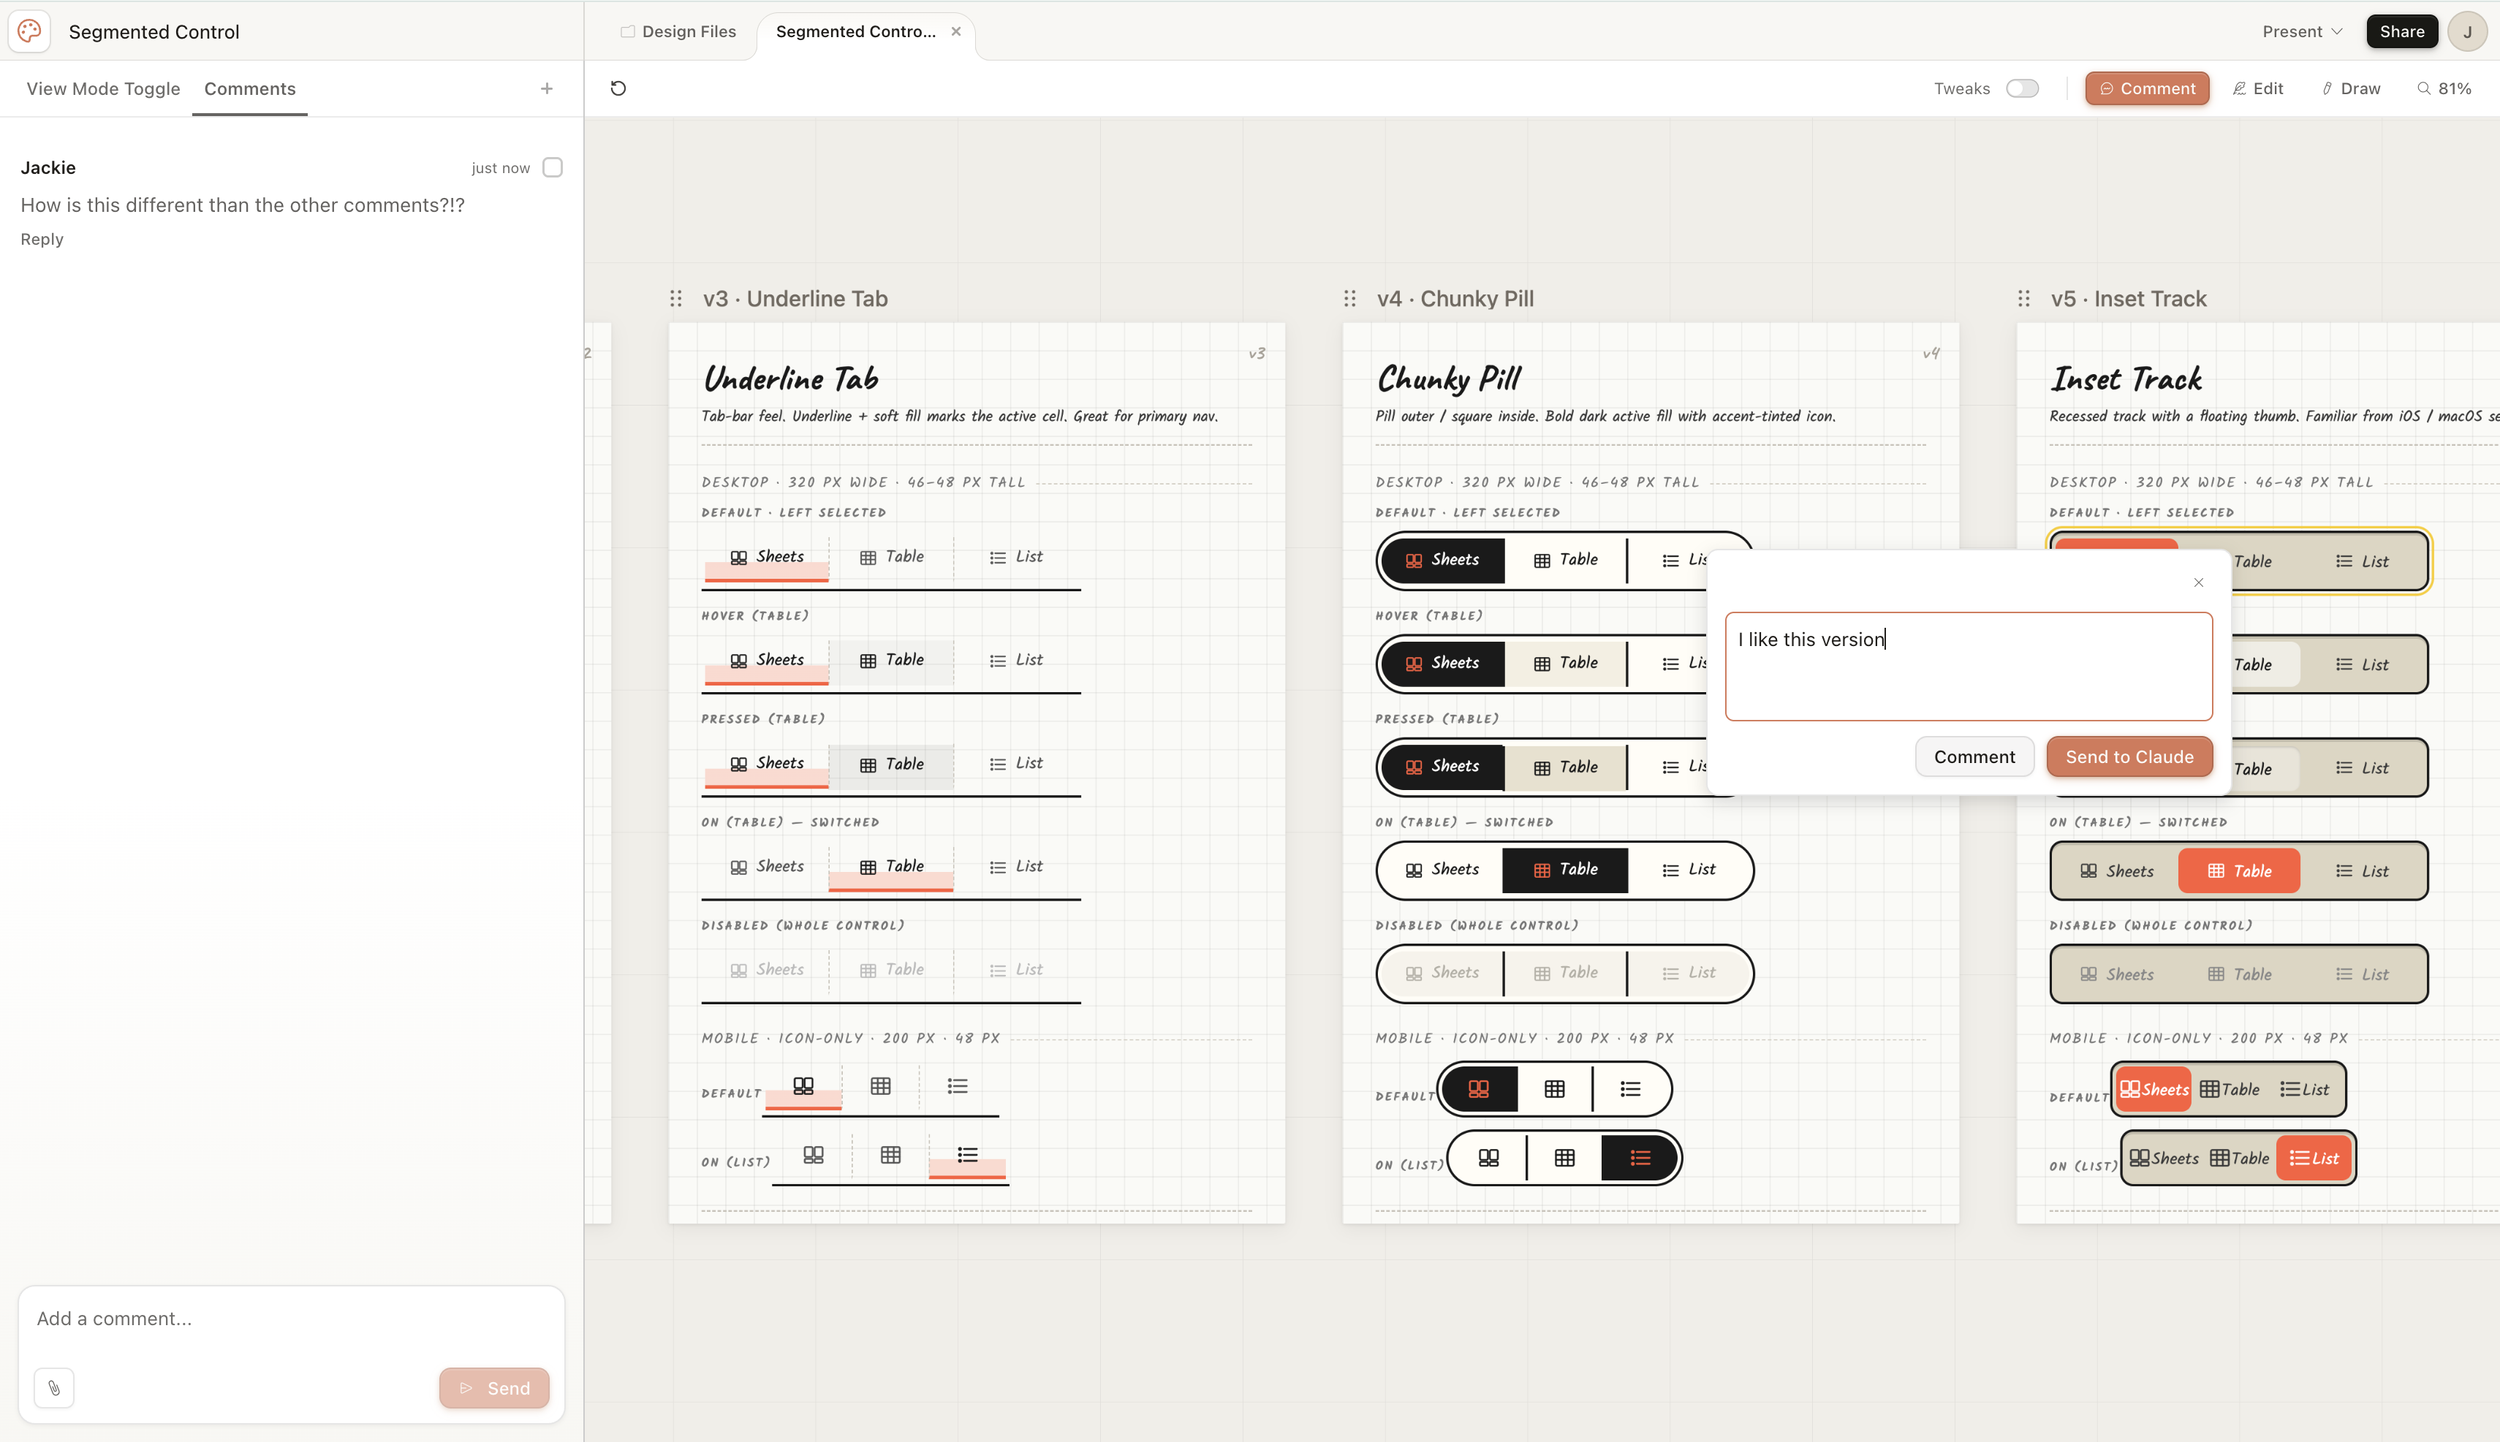Click Reply under Jackie's comment
This screenshot has width=2500, height=1442.
[42, 239]
